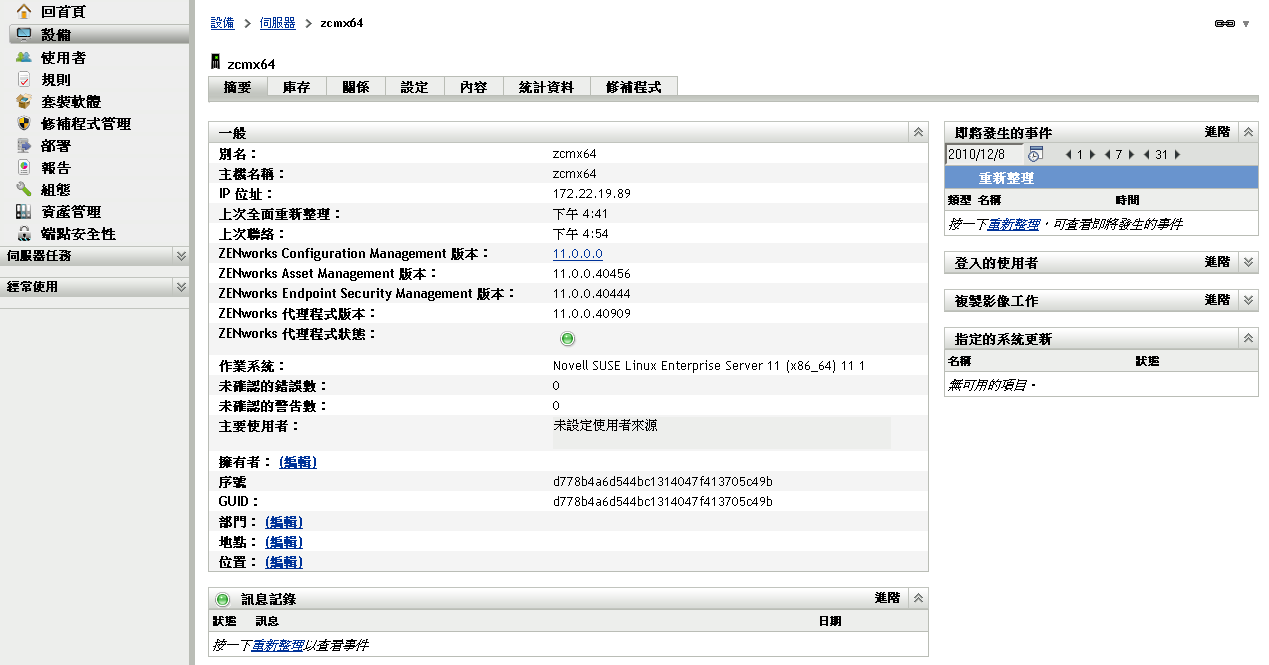Open 報告 reports icon in sidebar

24,168
